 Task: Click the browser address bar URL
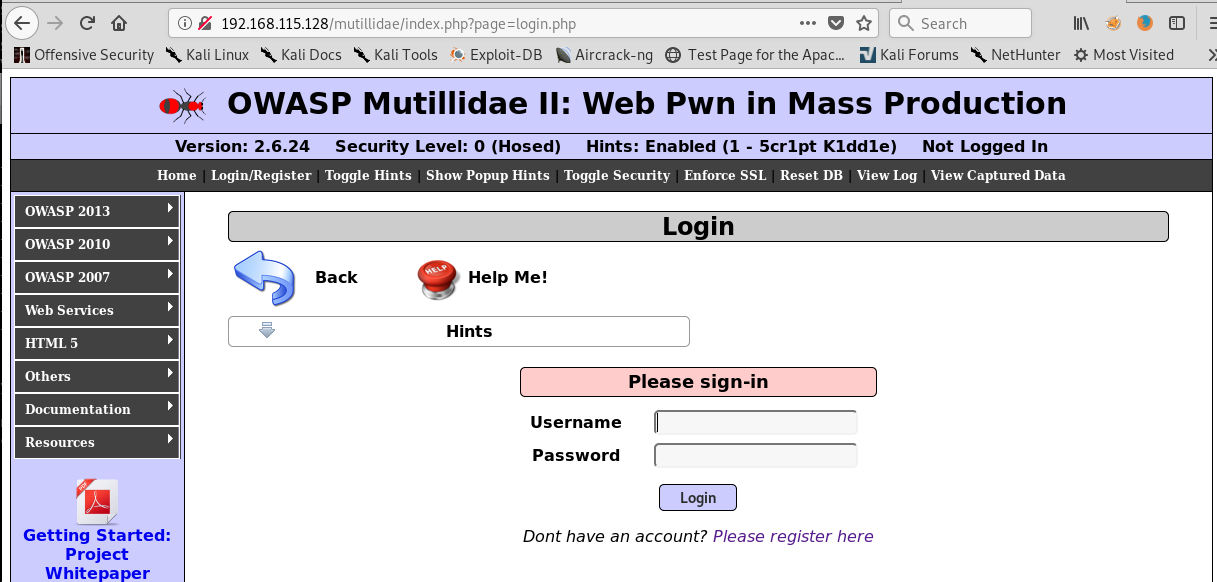click(398, 23)
